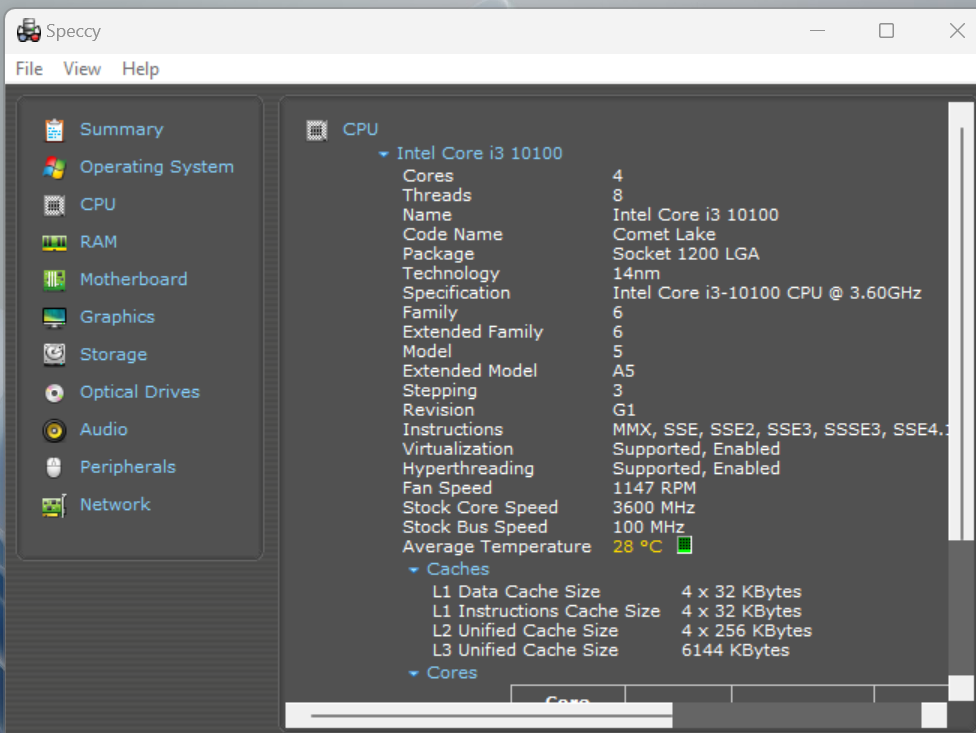This screenshot has height=733, width=976.
Task: Click the Speccy app icon in title bar
Action: click(29, 30)
